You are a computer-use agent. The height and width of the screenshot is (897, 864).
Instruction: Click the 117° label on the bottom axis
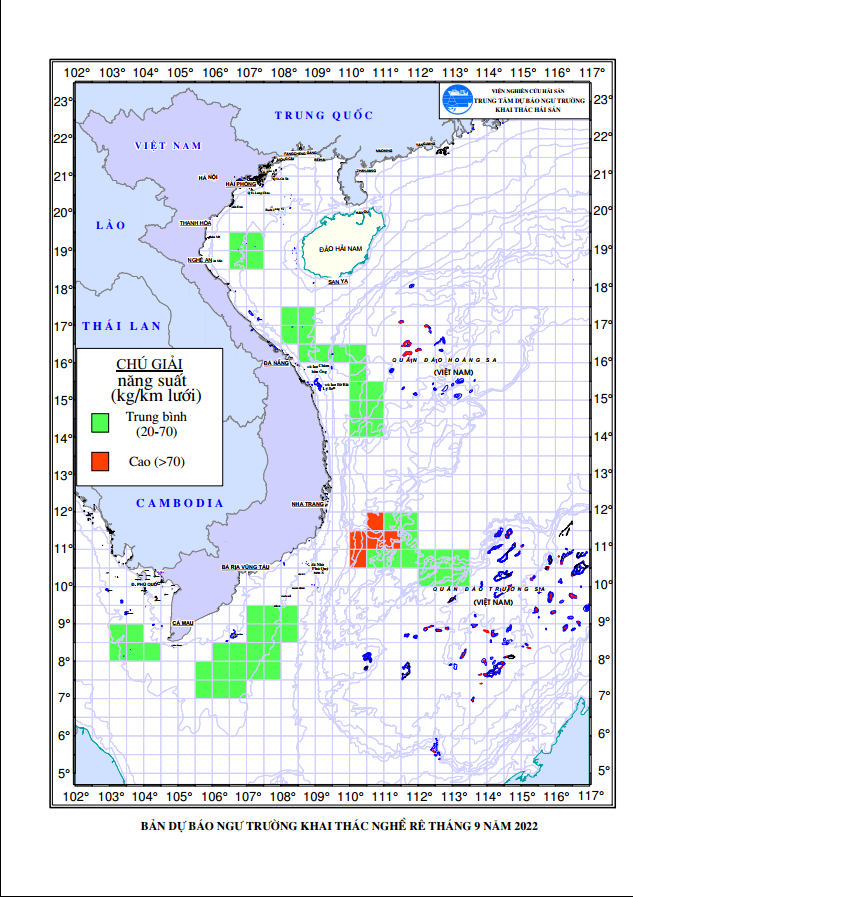tap(590, 796)
